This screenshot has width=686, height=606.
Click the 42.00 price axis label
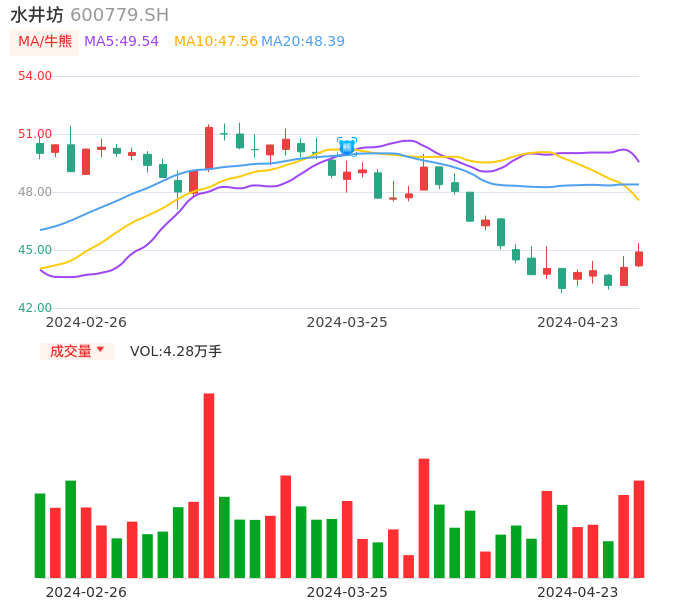point(35,308)
